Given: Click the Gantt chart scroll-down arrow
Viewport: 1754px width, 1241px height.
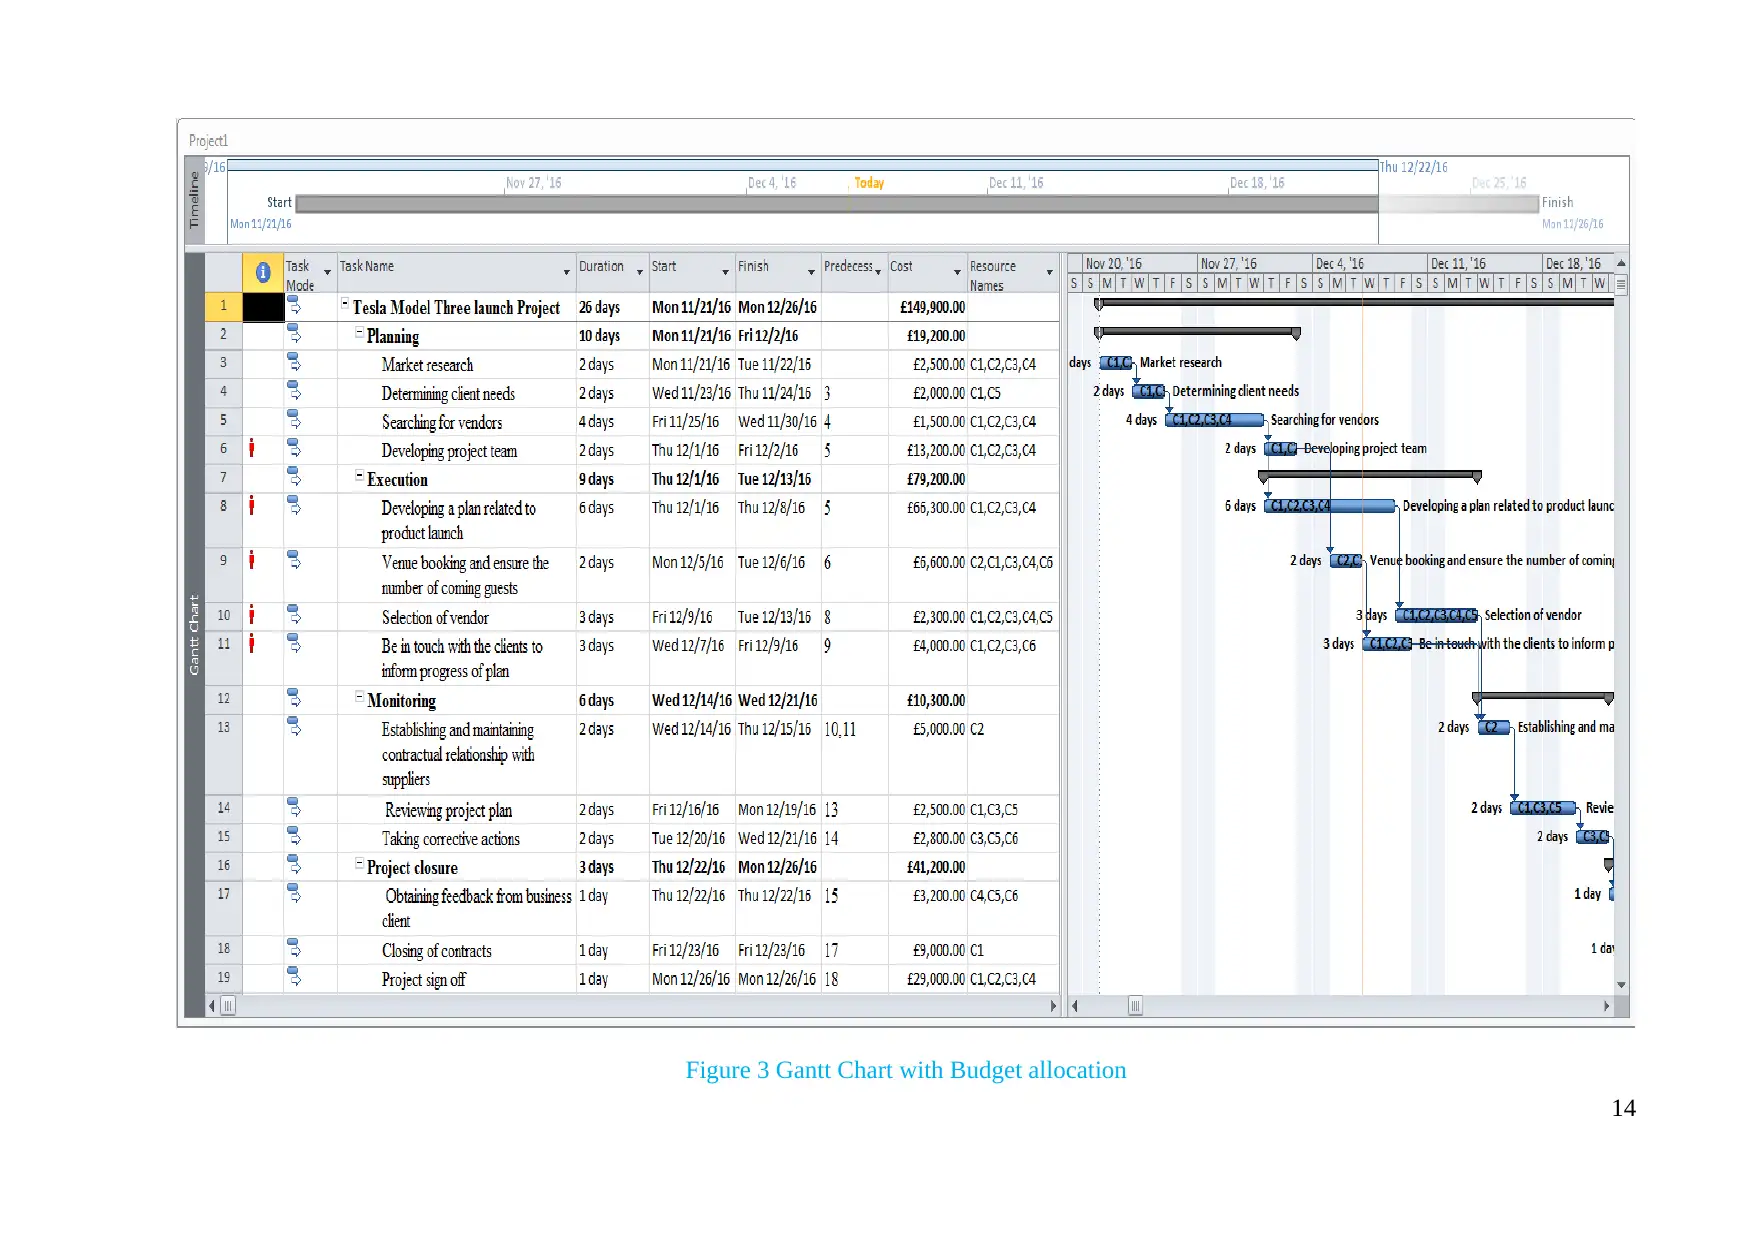Looking at the screenshot, I should tap(1621, 985).
